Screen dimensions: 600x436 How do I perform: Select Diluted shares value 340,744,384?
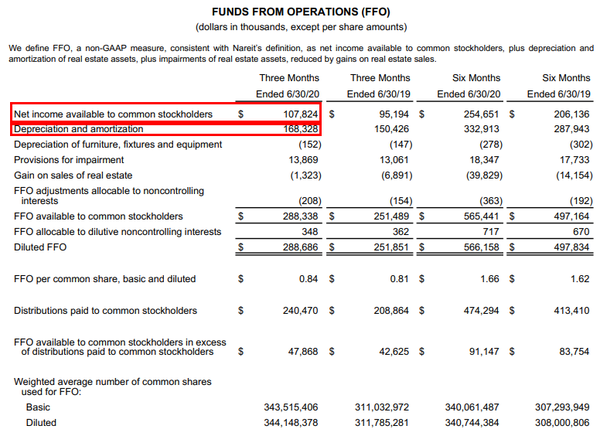pos(472,423)
